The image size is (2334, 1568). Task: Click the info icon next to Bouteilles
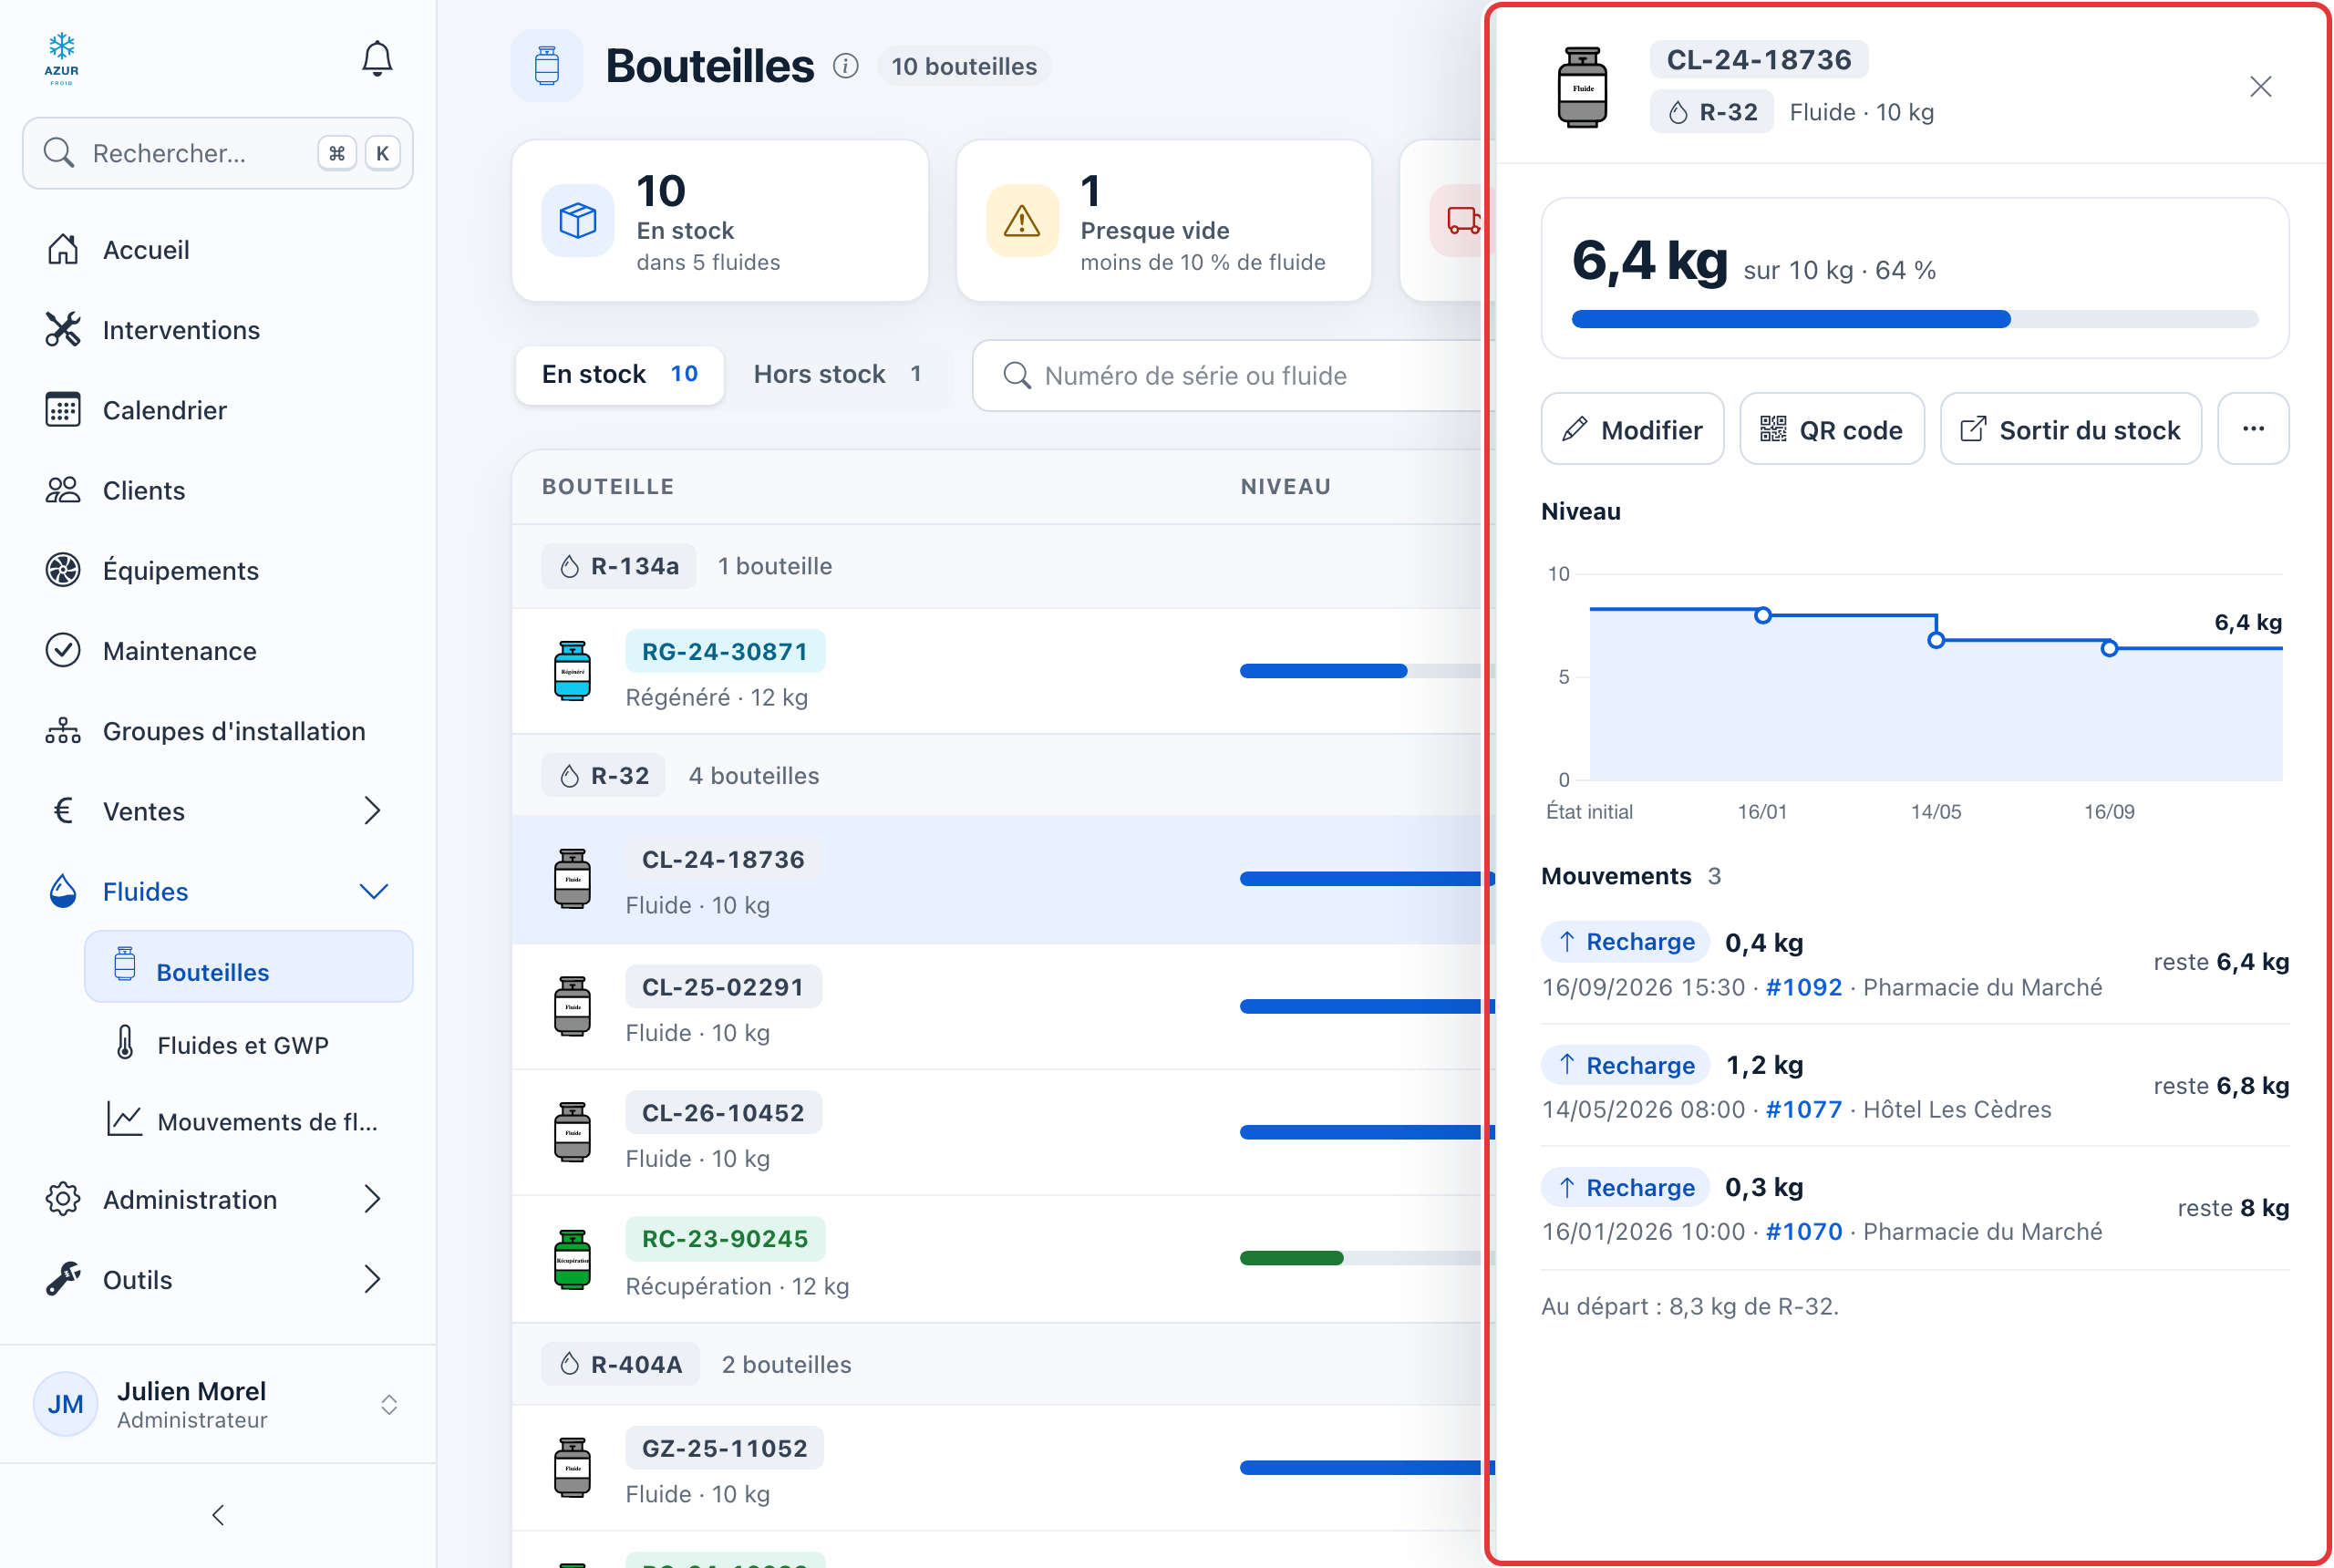point(846,66)
